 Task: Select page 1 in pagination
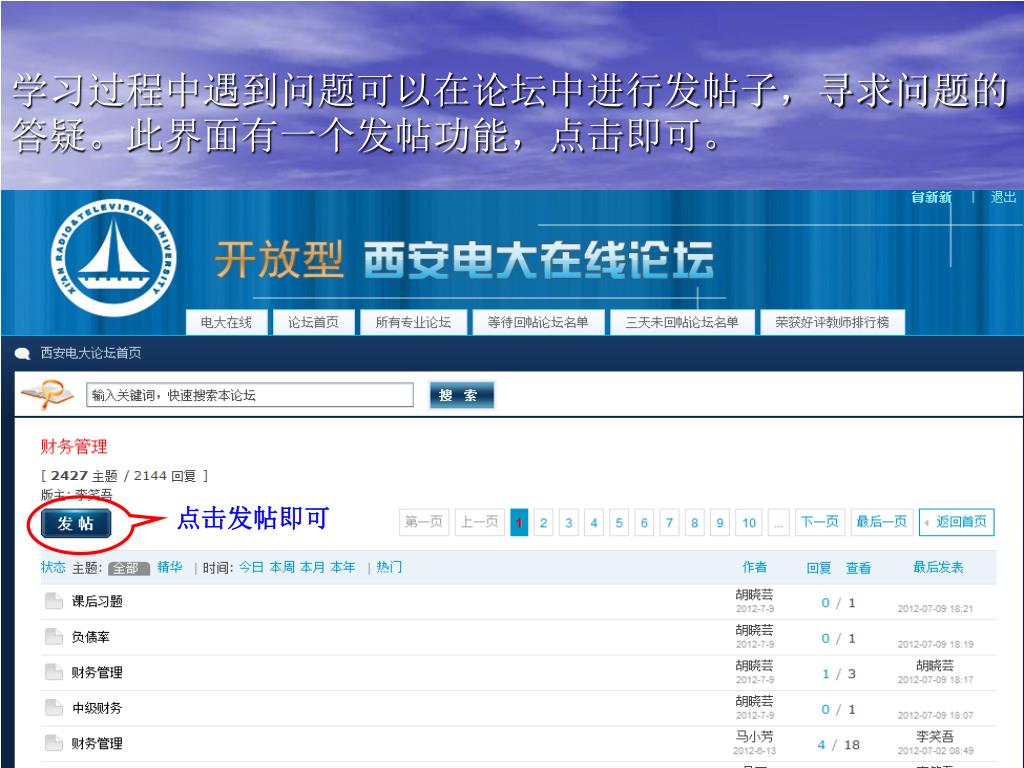tap(519, 522)
